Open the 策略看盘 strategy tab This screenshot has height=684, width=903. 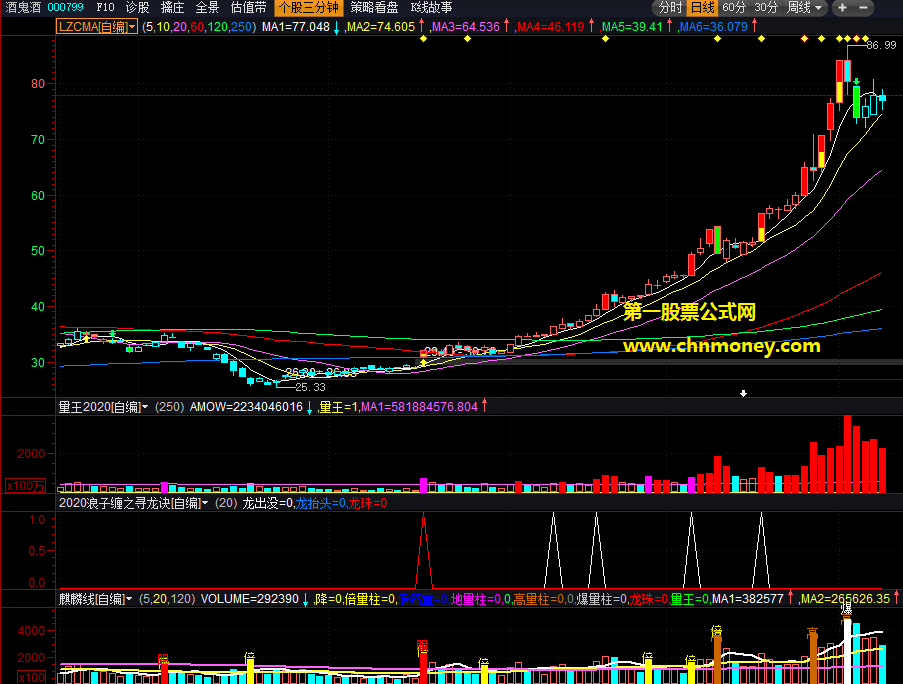click(374, 7)
